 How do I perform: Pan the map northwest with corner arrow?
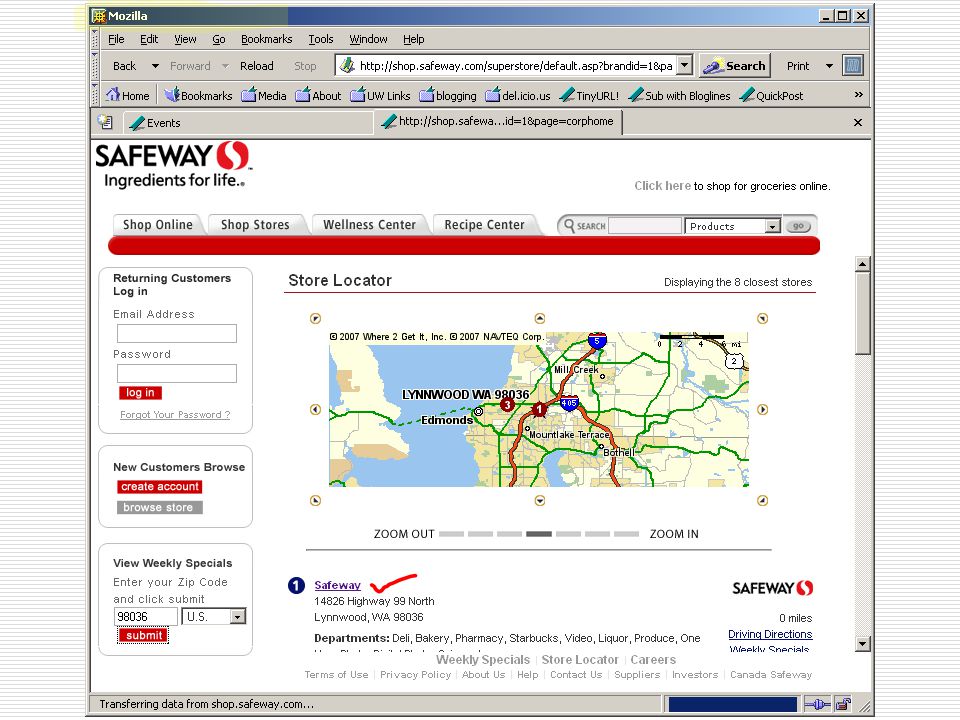click(315, 318)
